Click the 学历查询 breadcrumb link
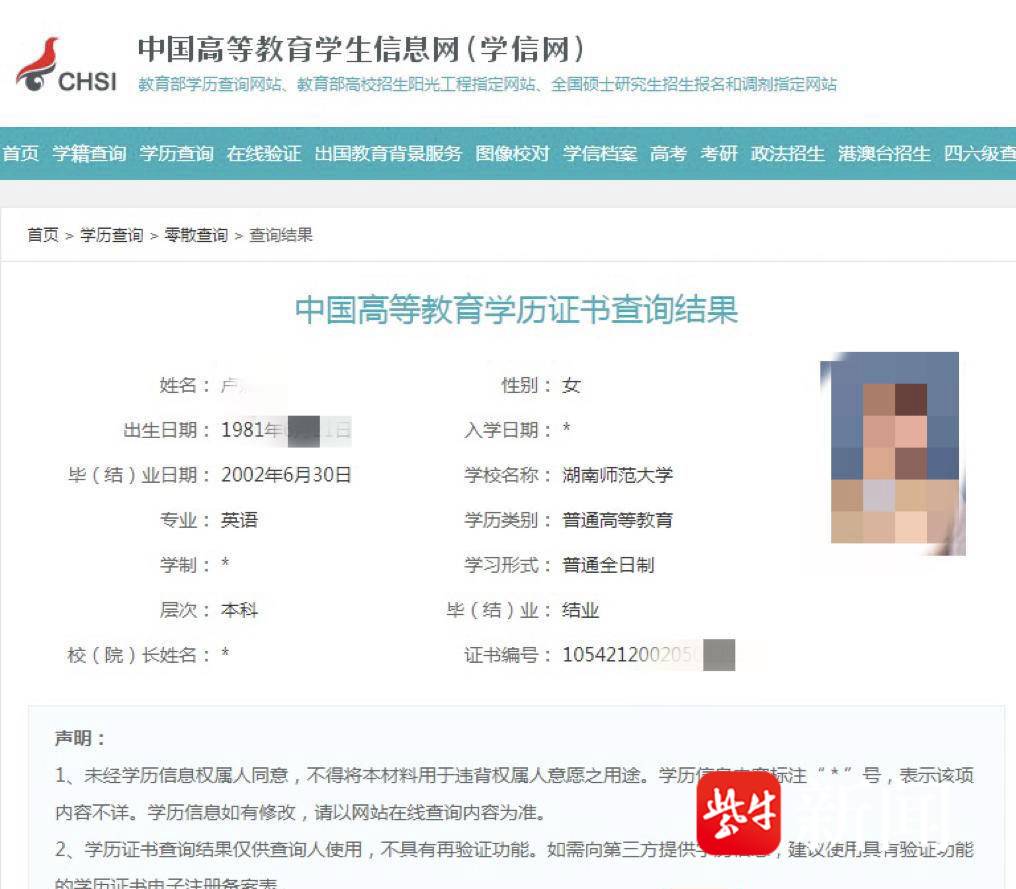Image resolution: width=1016 pixels, height=889 pixels. point(111,235)
